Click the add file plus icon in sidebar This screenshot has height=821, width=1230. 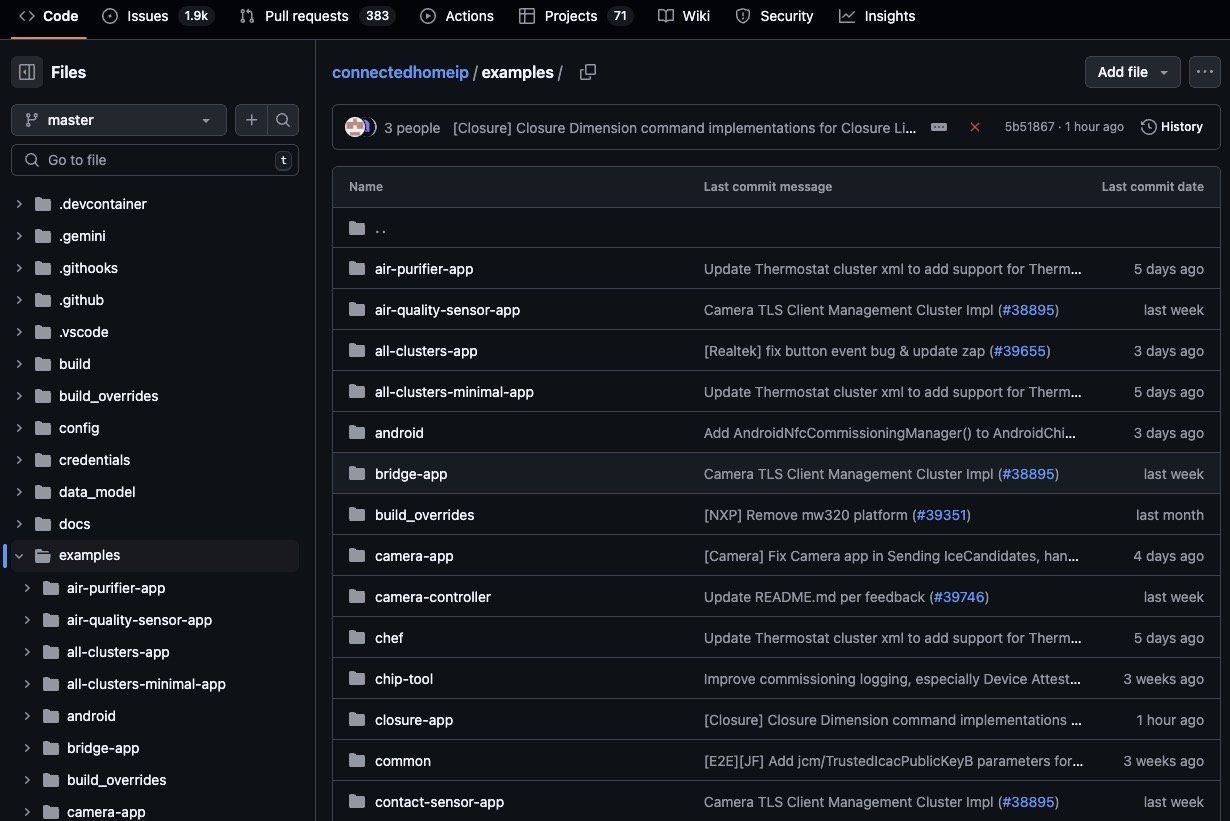coord(251,120)
